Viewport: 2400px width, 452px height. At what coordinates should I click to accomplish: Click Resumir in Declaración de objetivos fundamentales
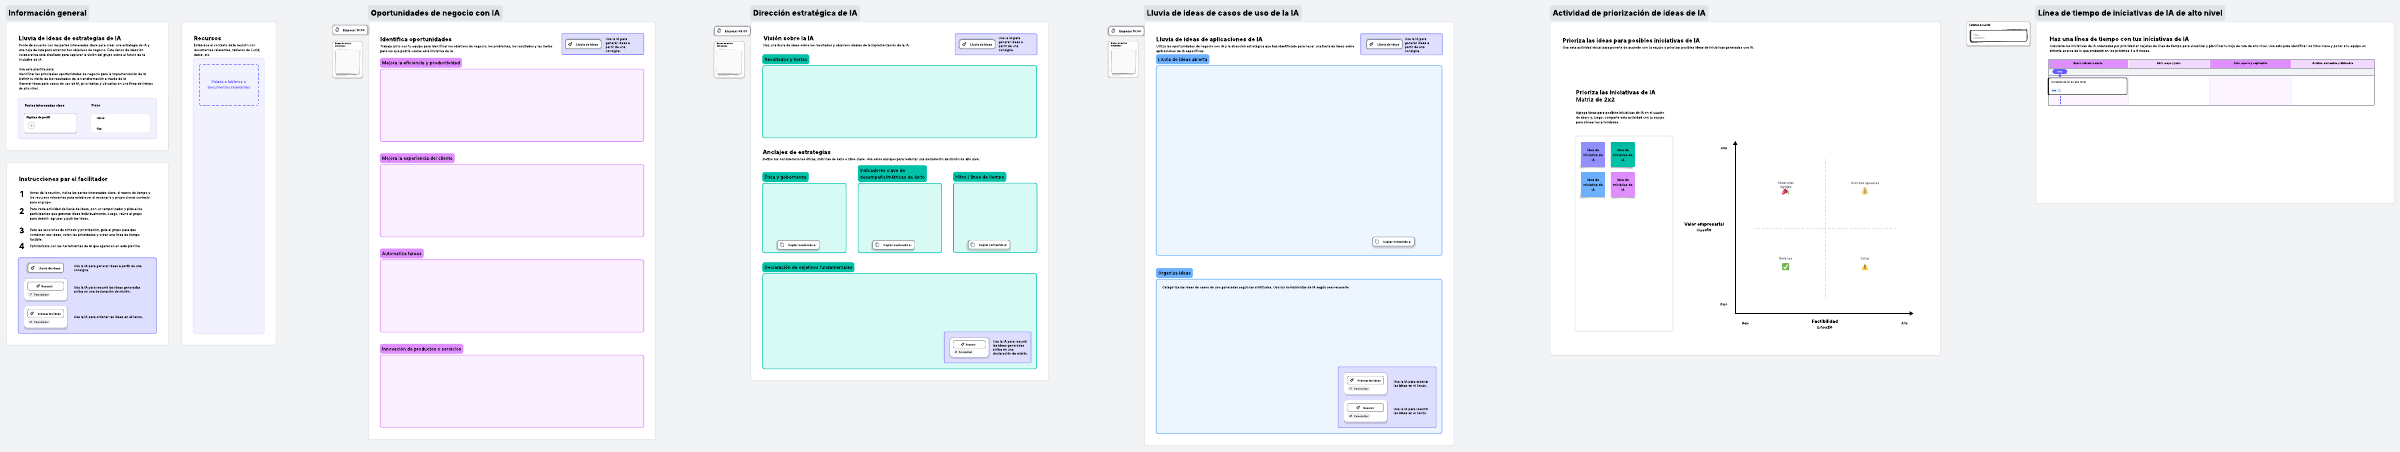click(x=969, y=344)
